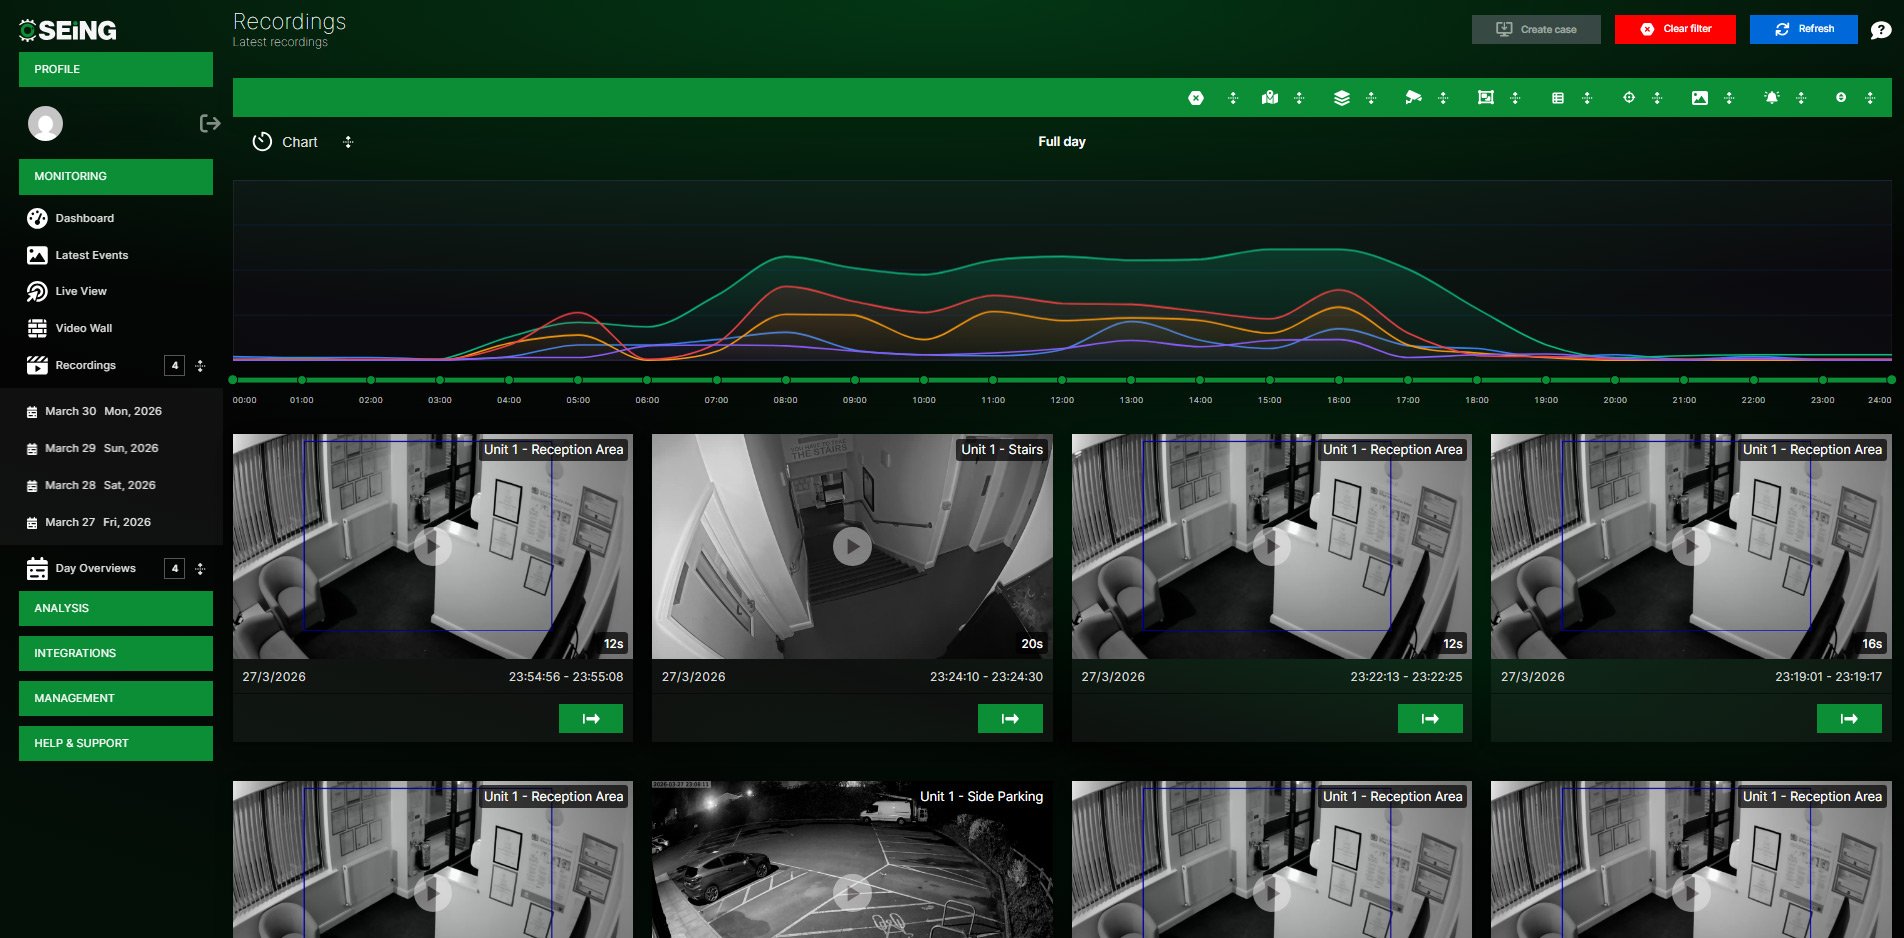Click the camera filter icon on the green bar
Viewport: 1904px width, 938px height.
[x=1414, y=97]
